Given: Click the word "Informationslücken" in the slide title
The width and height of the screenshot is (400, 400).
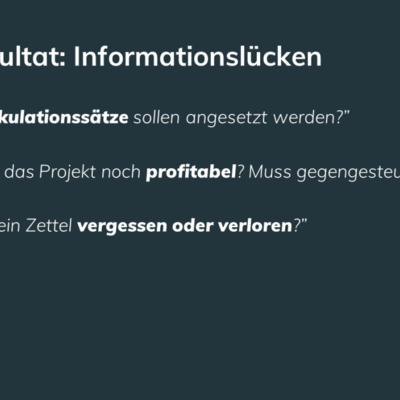Looking at the screenshot, I should click(x=198, y=57).
